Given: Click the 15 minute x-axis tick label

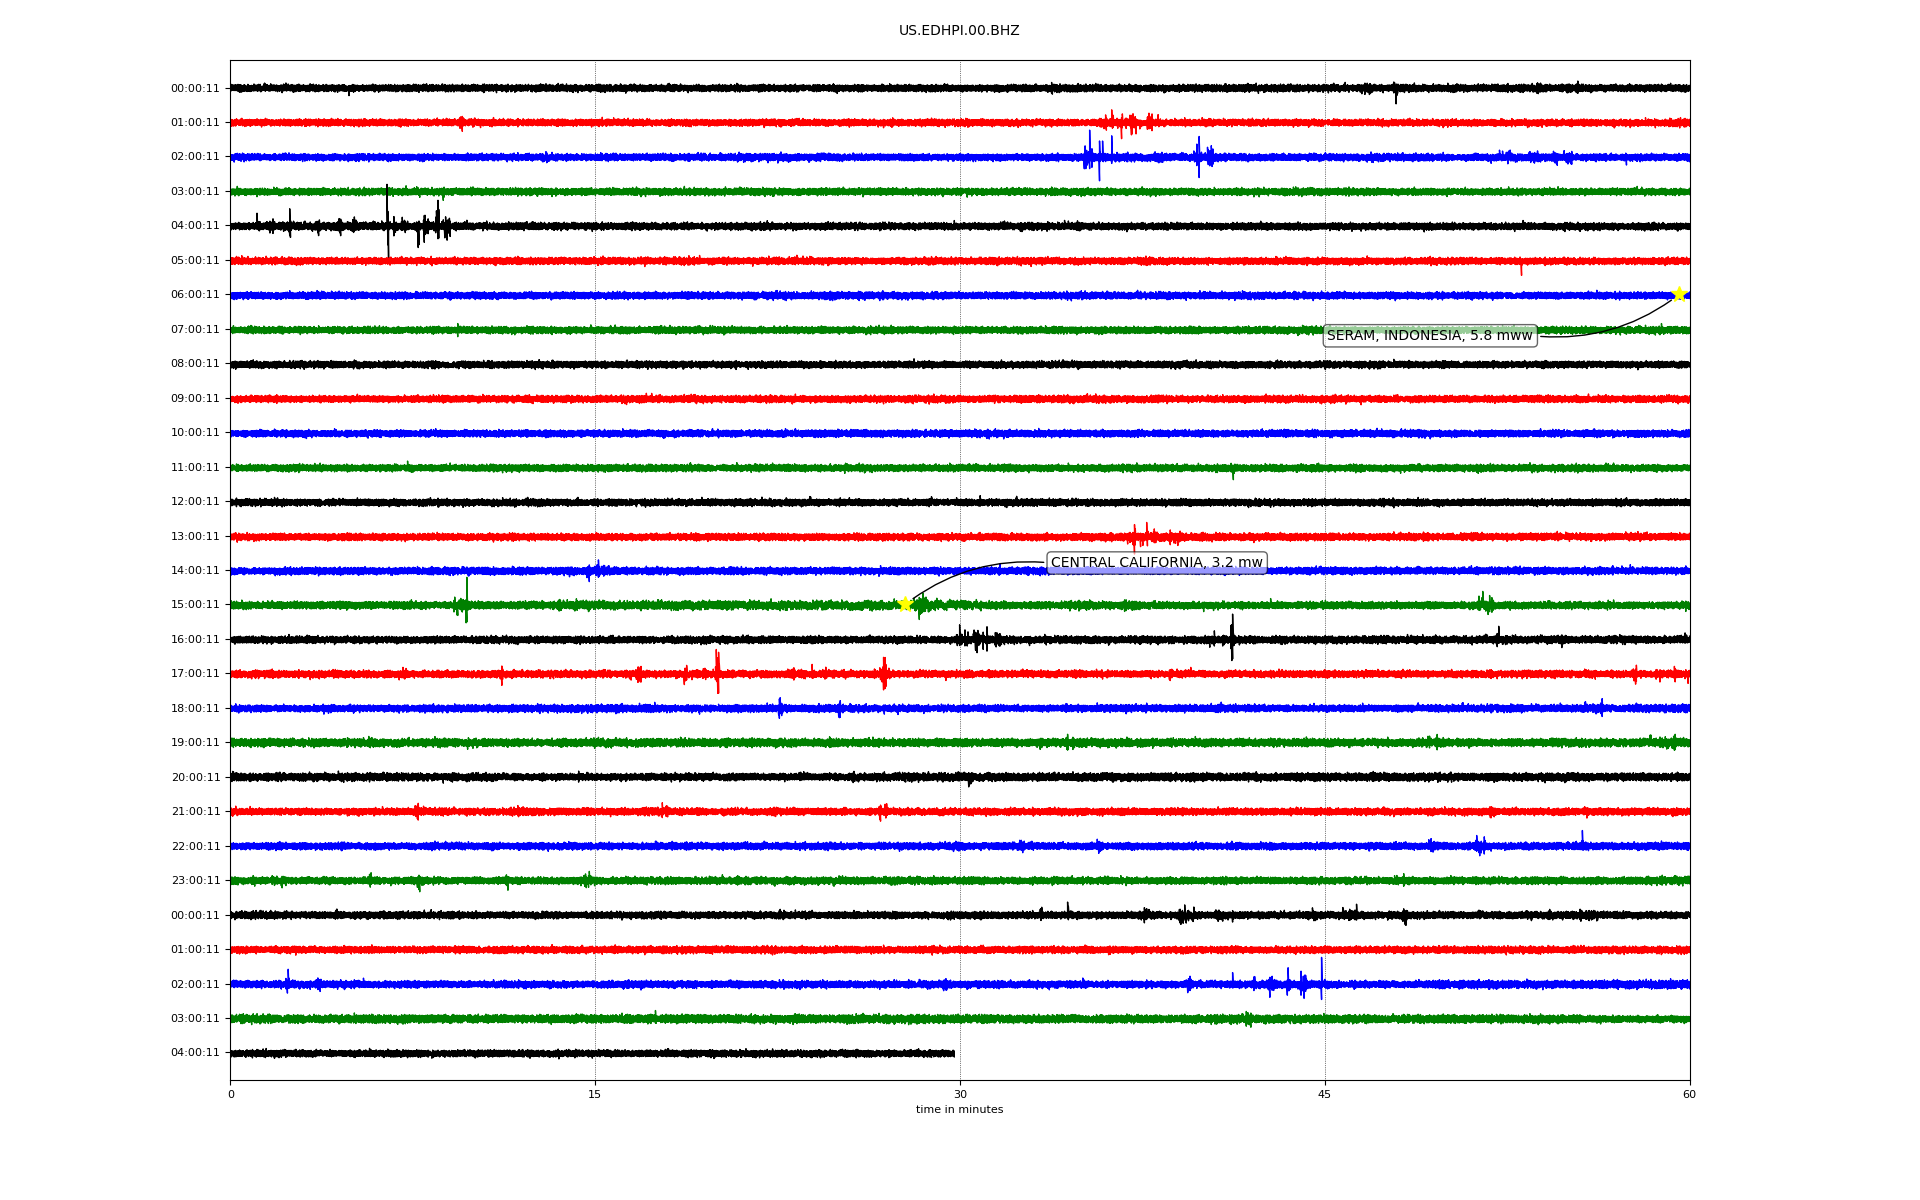Looking at the screenshot, I should [595, 1094].
